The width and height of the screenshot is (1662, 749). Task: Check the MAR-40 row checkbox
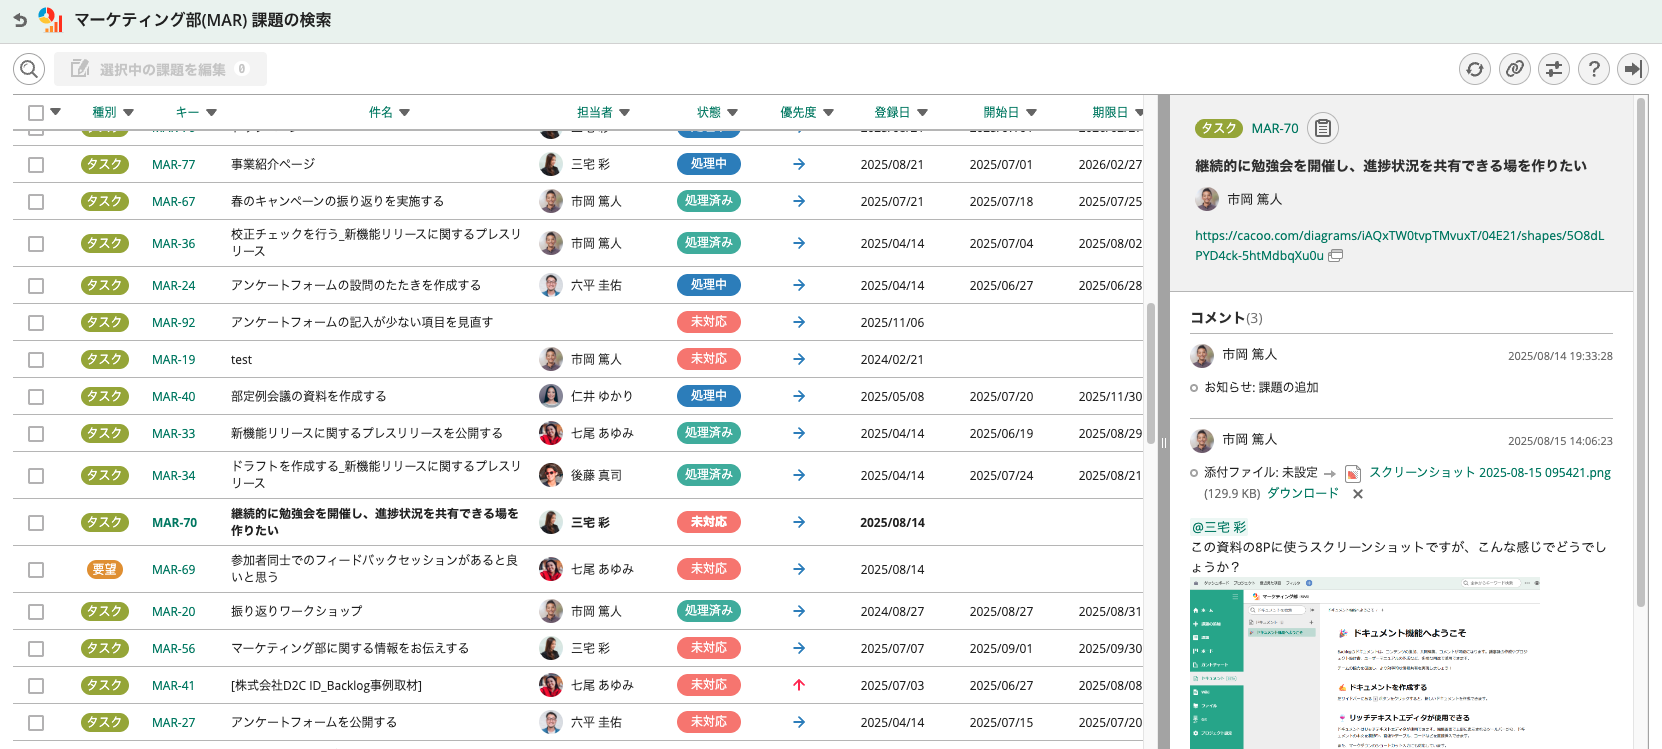click(x=36, y=397)
